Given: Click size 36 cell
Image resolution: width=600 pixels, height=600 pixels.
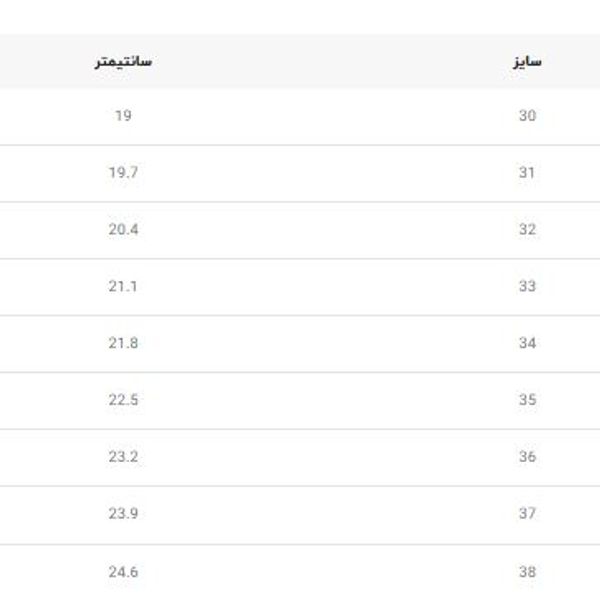Looking at the screenshot, I should point(527,458).
